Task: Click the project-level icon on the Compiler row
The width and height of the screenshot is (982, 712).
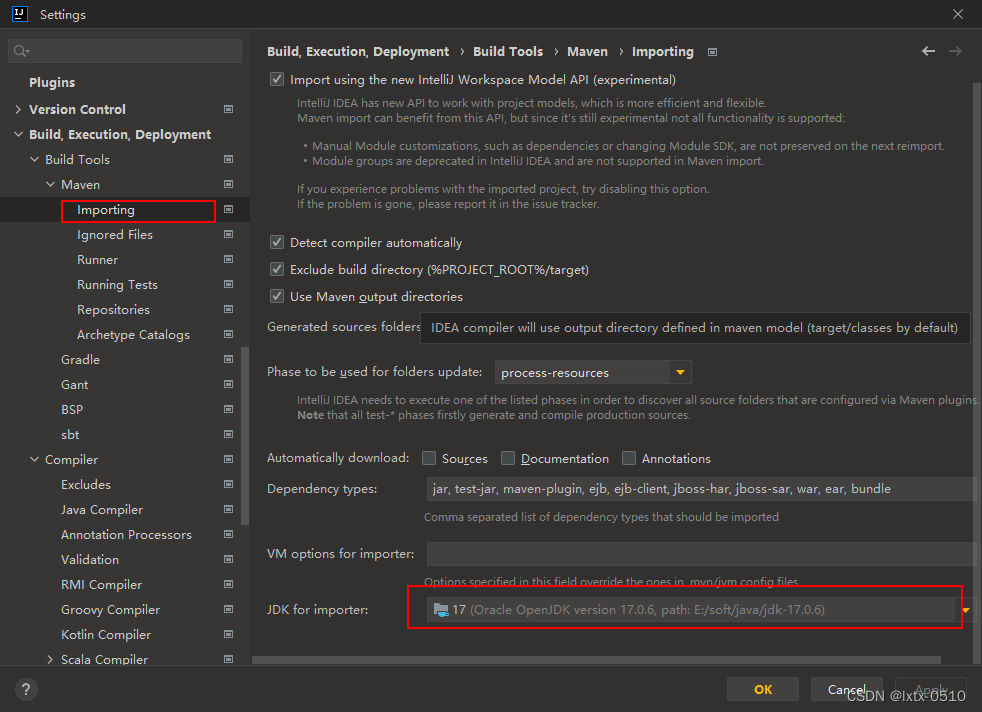Action: 229,460
